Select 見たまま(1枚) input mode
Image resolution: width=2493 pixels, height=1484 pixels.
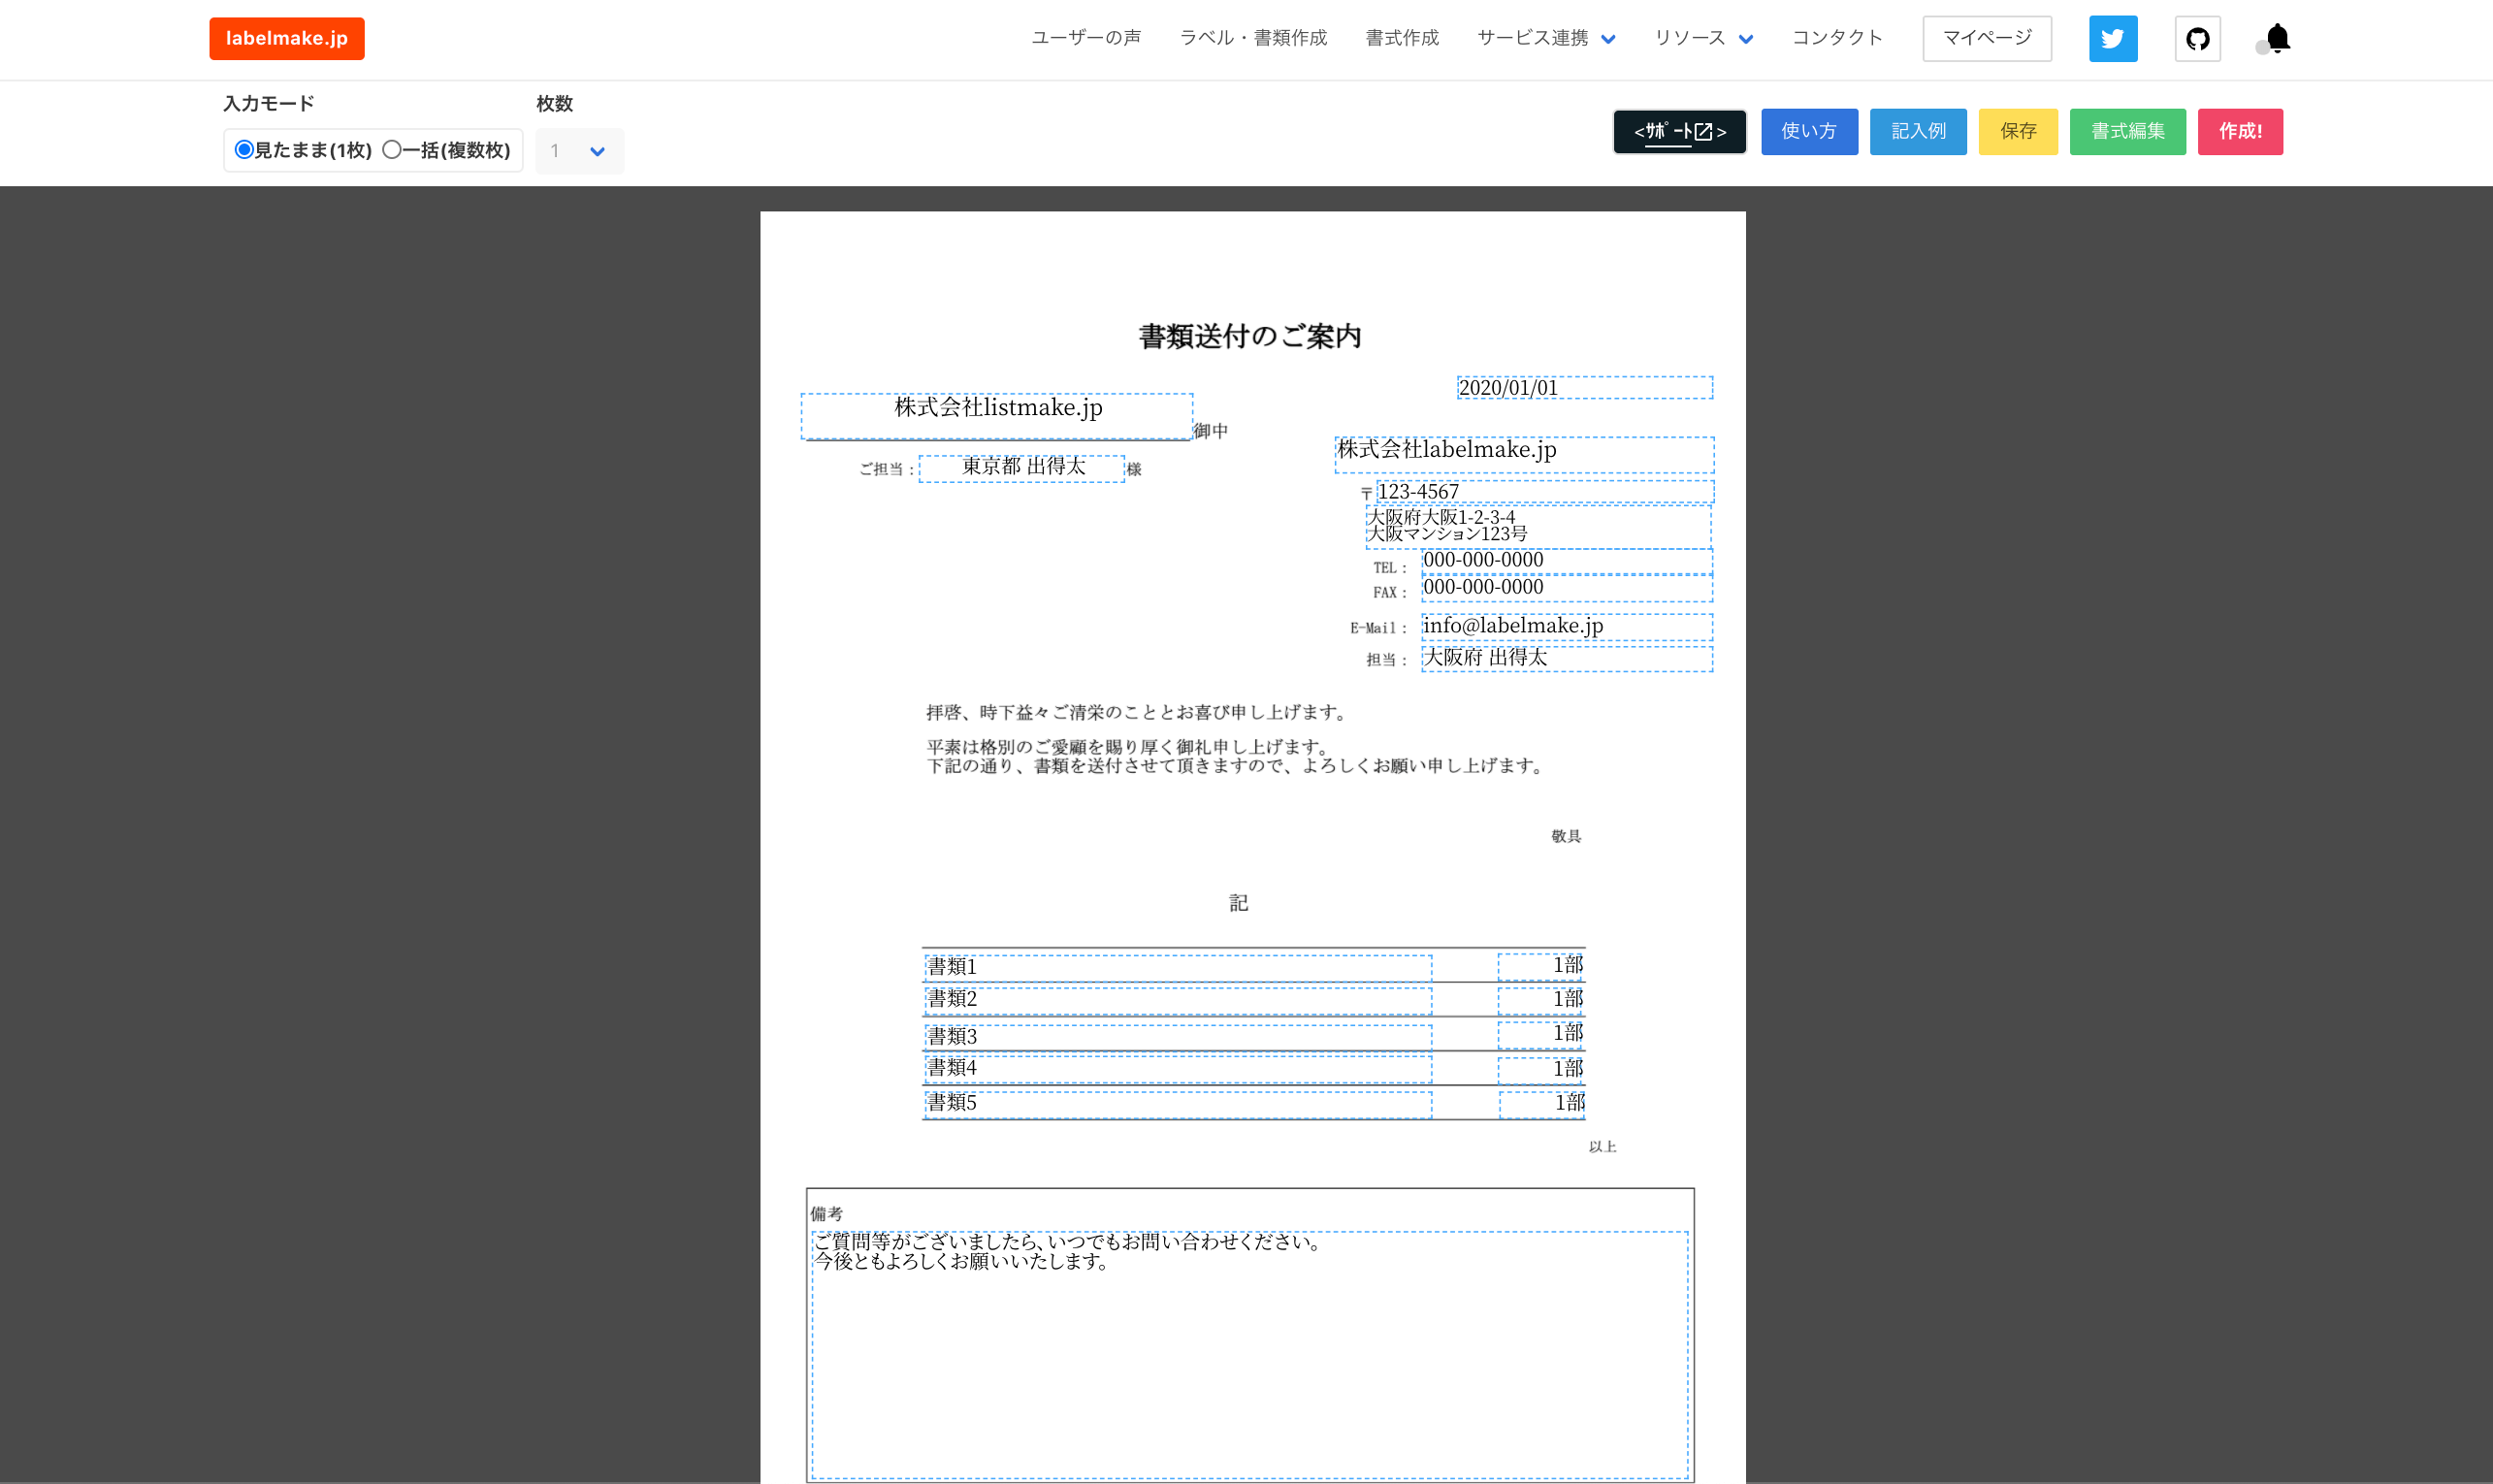click(244, 150)
